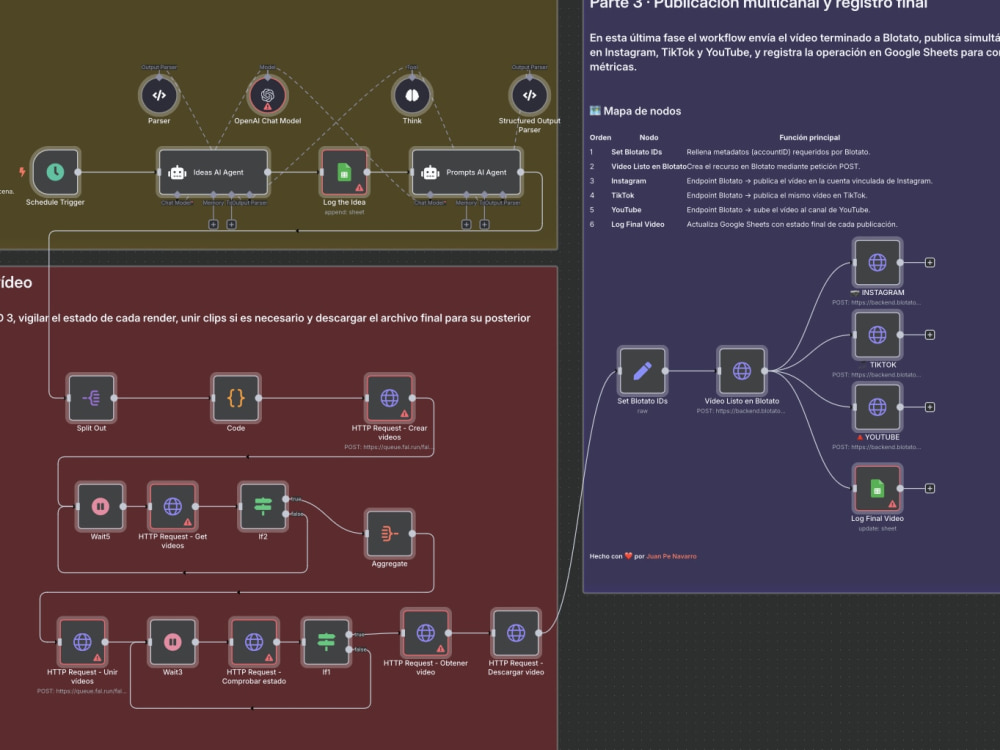1000x750 pixels.
Task: Add Output Parser sub-node to Prompts AI Agent
Action: pyautogui.click(x=485, y=224)
